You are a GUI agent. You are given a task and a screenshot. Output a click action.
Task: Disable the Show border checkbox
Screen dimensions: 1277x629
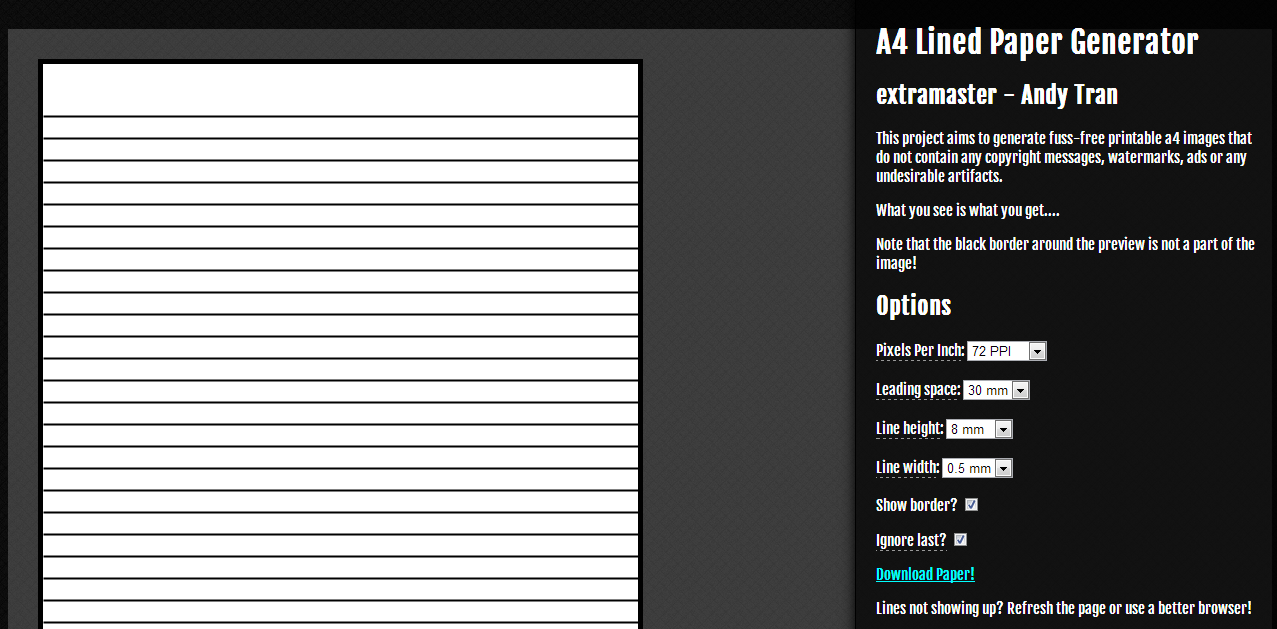point(970,505)
